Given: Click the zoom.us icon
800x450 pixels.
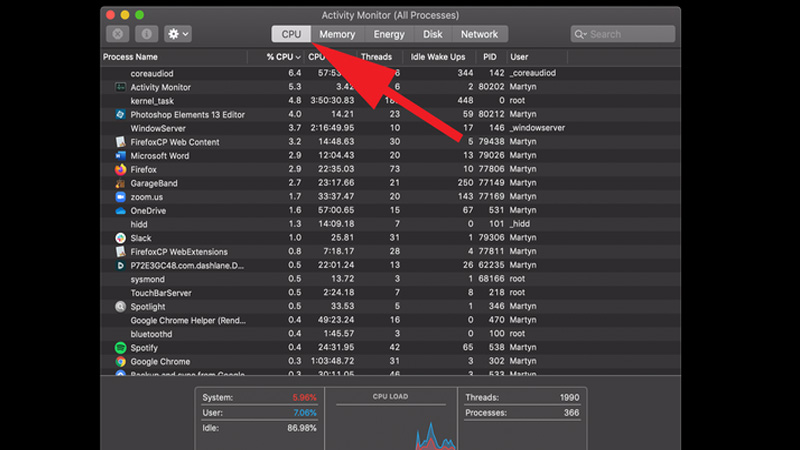Looking at the screenshot, I should pos(120,197).
